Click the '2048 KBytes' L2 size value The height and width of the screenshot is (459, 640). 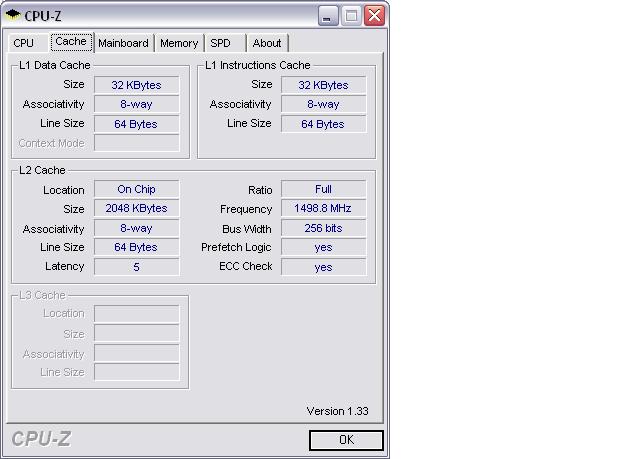(x=136, y=208)
